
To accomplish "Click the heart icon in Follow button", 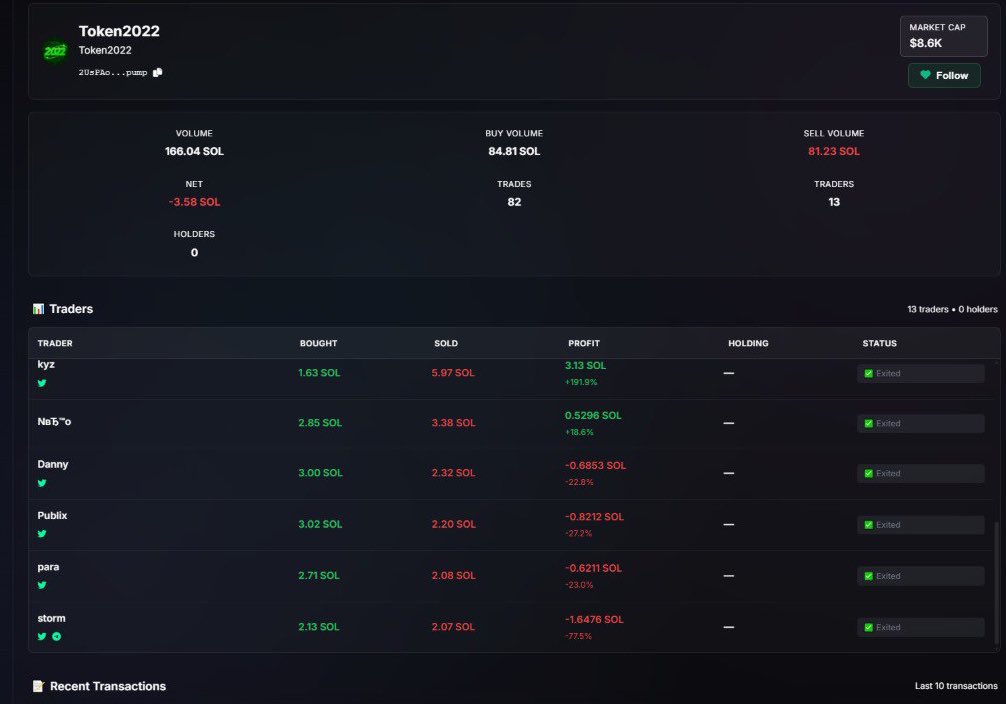I will coord(925,75).
